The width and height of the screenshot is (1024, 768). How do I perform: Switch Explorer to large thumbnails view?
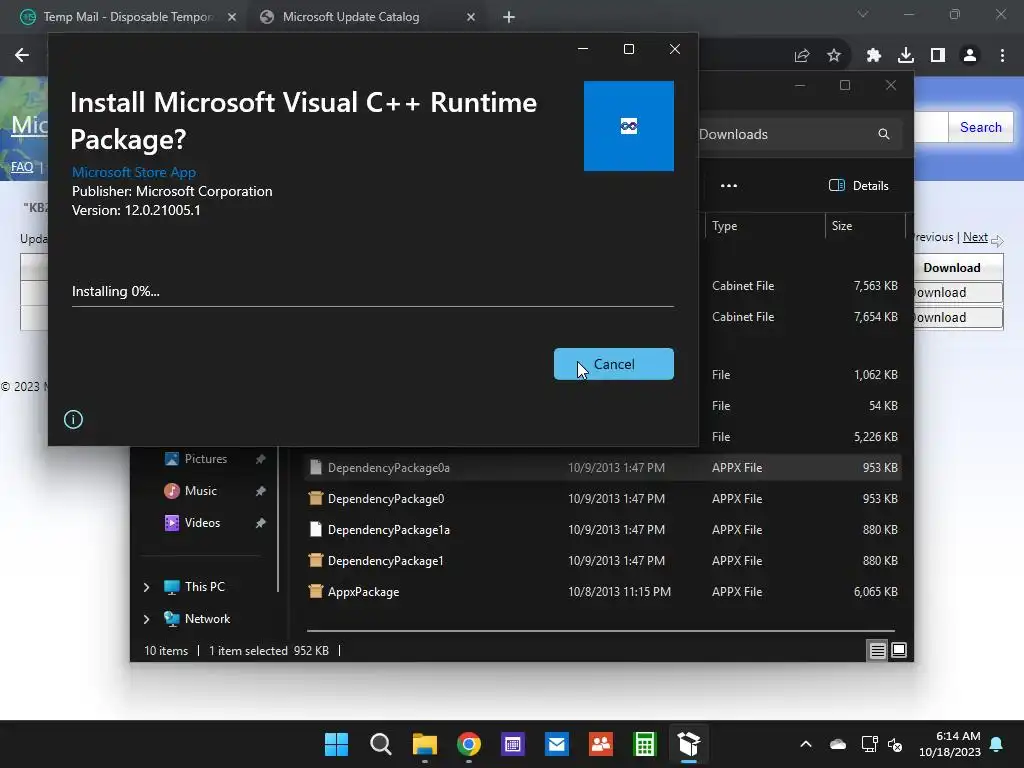[x=899, y=650]
